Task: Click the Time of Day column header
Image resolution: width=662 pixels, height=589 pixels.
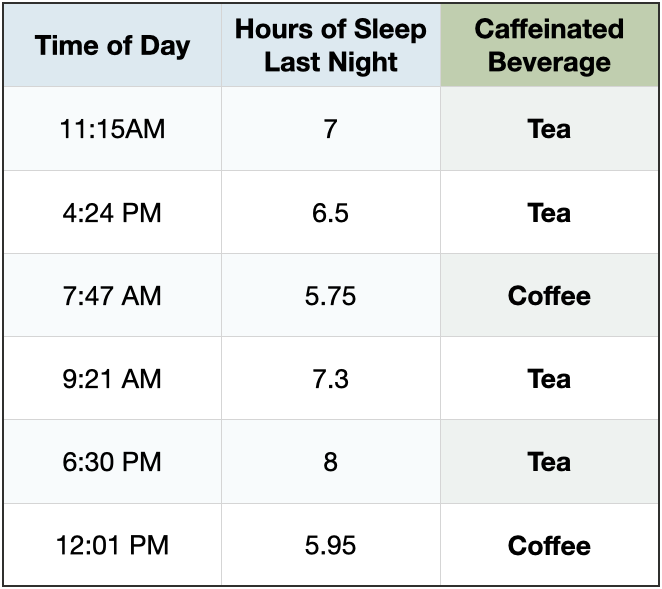Action: point(112,46)
